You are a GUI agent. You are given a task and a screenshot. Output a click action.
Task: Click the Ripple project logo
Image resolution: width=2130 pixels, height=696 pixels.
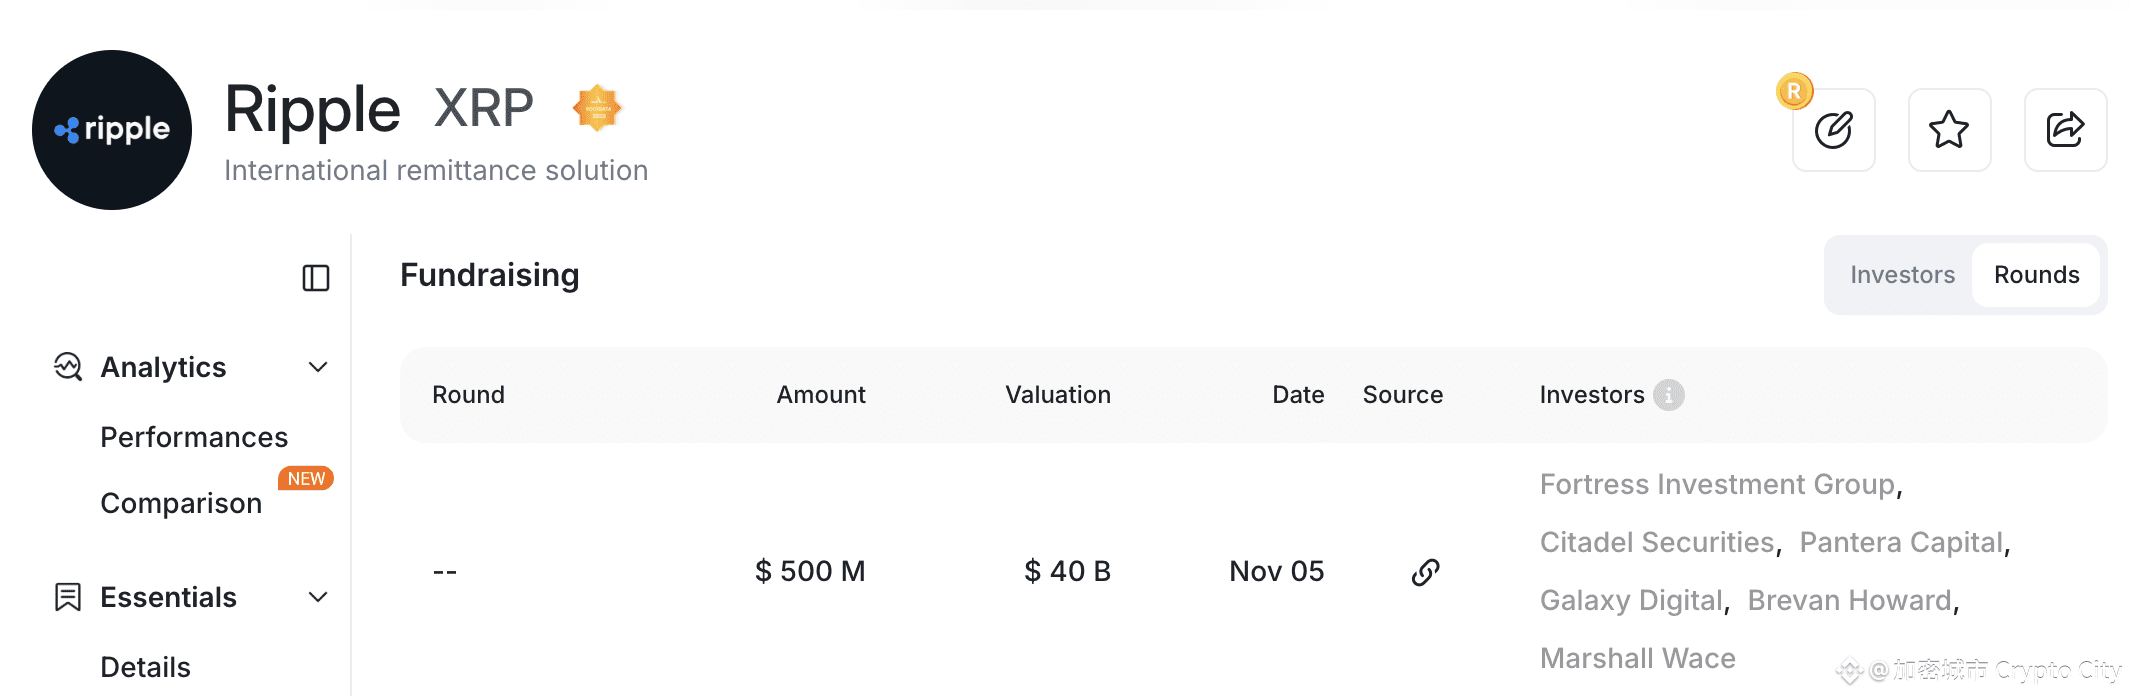click(111, 129)
